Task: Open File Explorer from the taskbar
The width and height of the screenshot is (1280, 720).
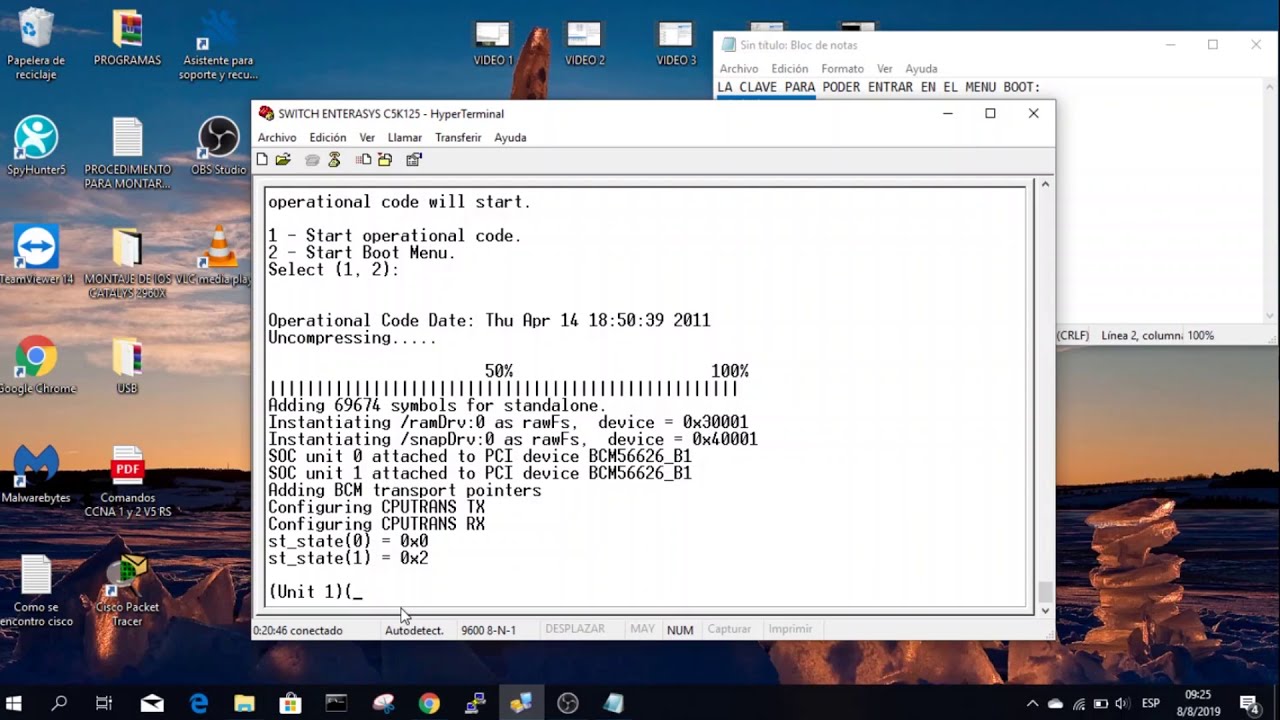Action: coord(244,703)
